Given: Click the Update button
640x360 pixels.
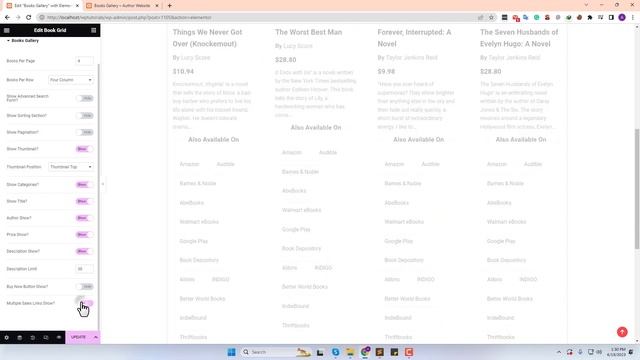Looking at the screenshot, I should point(78,337).
